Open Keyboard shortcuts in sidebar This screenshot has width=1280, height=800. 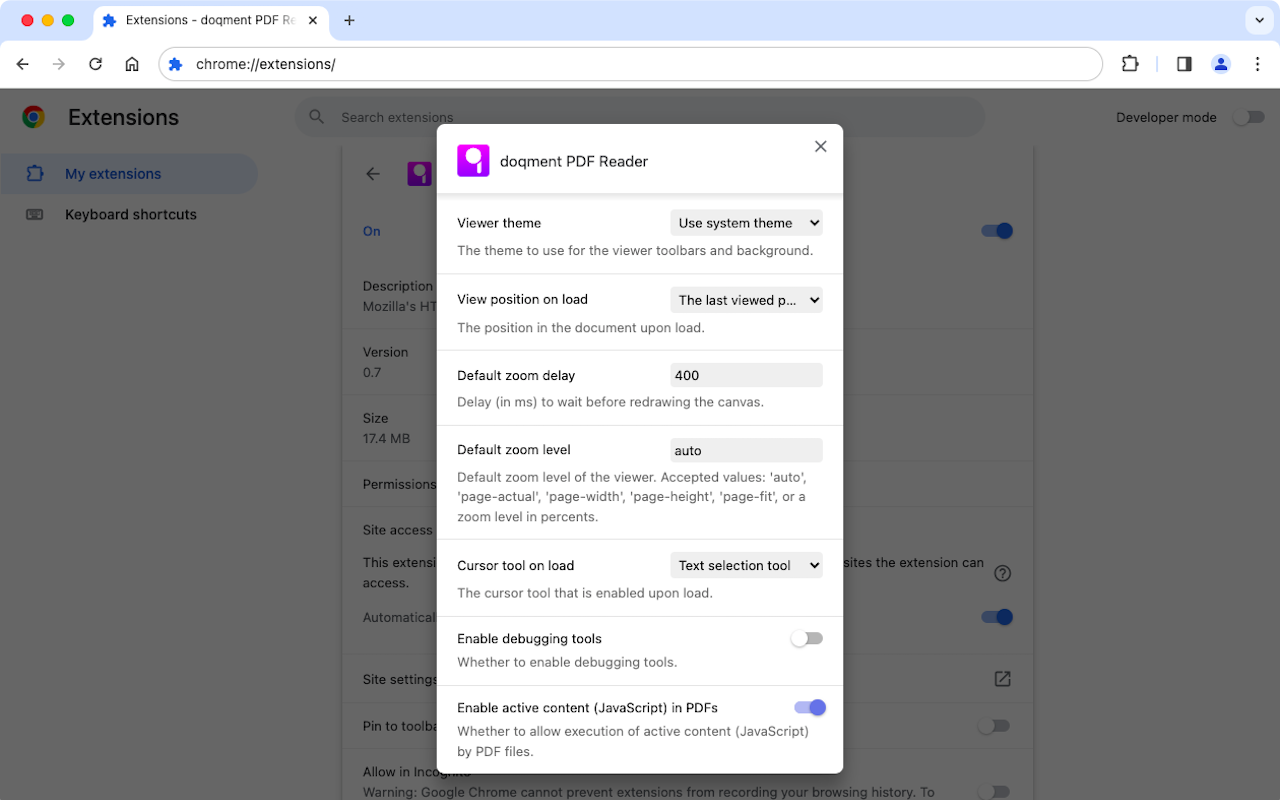[130, 215]
